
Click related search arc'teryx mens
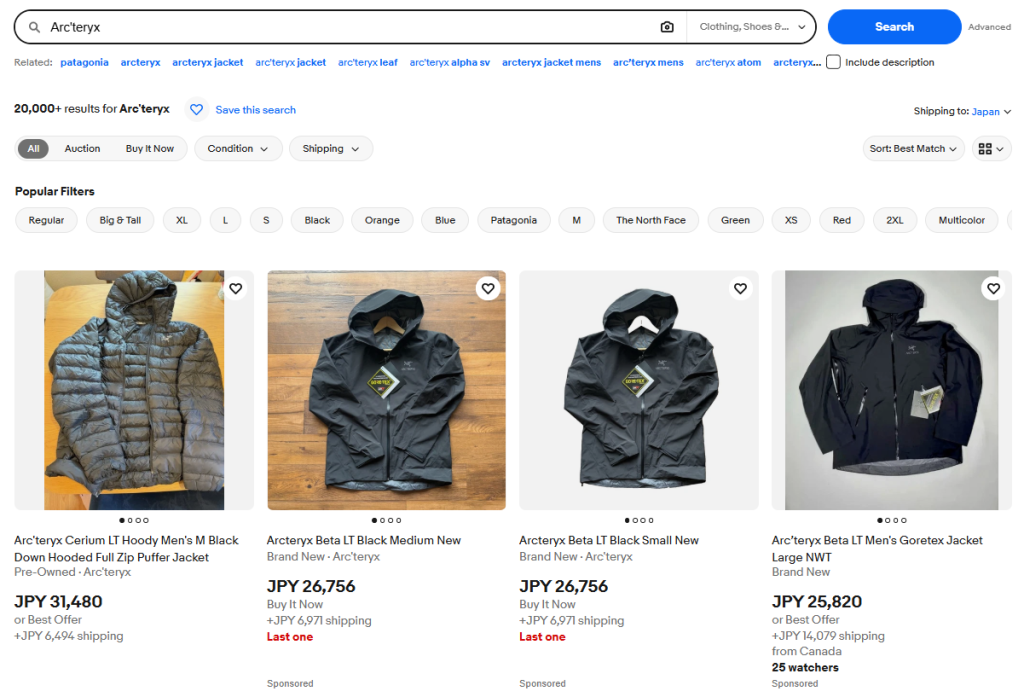648,62
